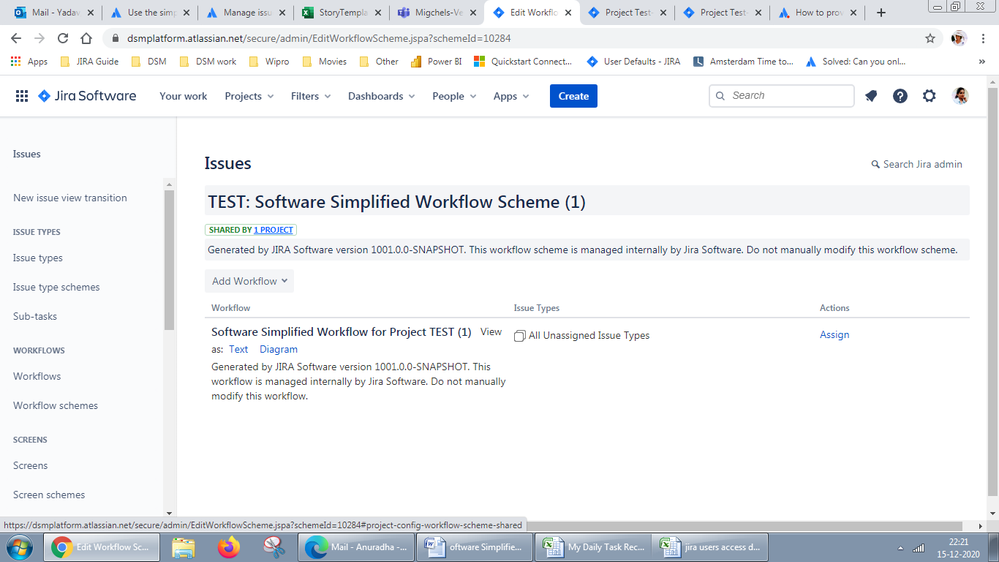Open the JIRA Guide bookmark folder

click(89, 61)
